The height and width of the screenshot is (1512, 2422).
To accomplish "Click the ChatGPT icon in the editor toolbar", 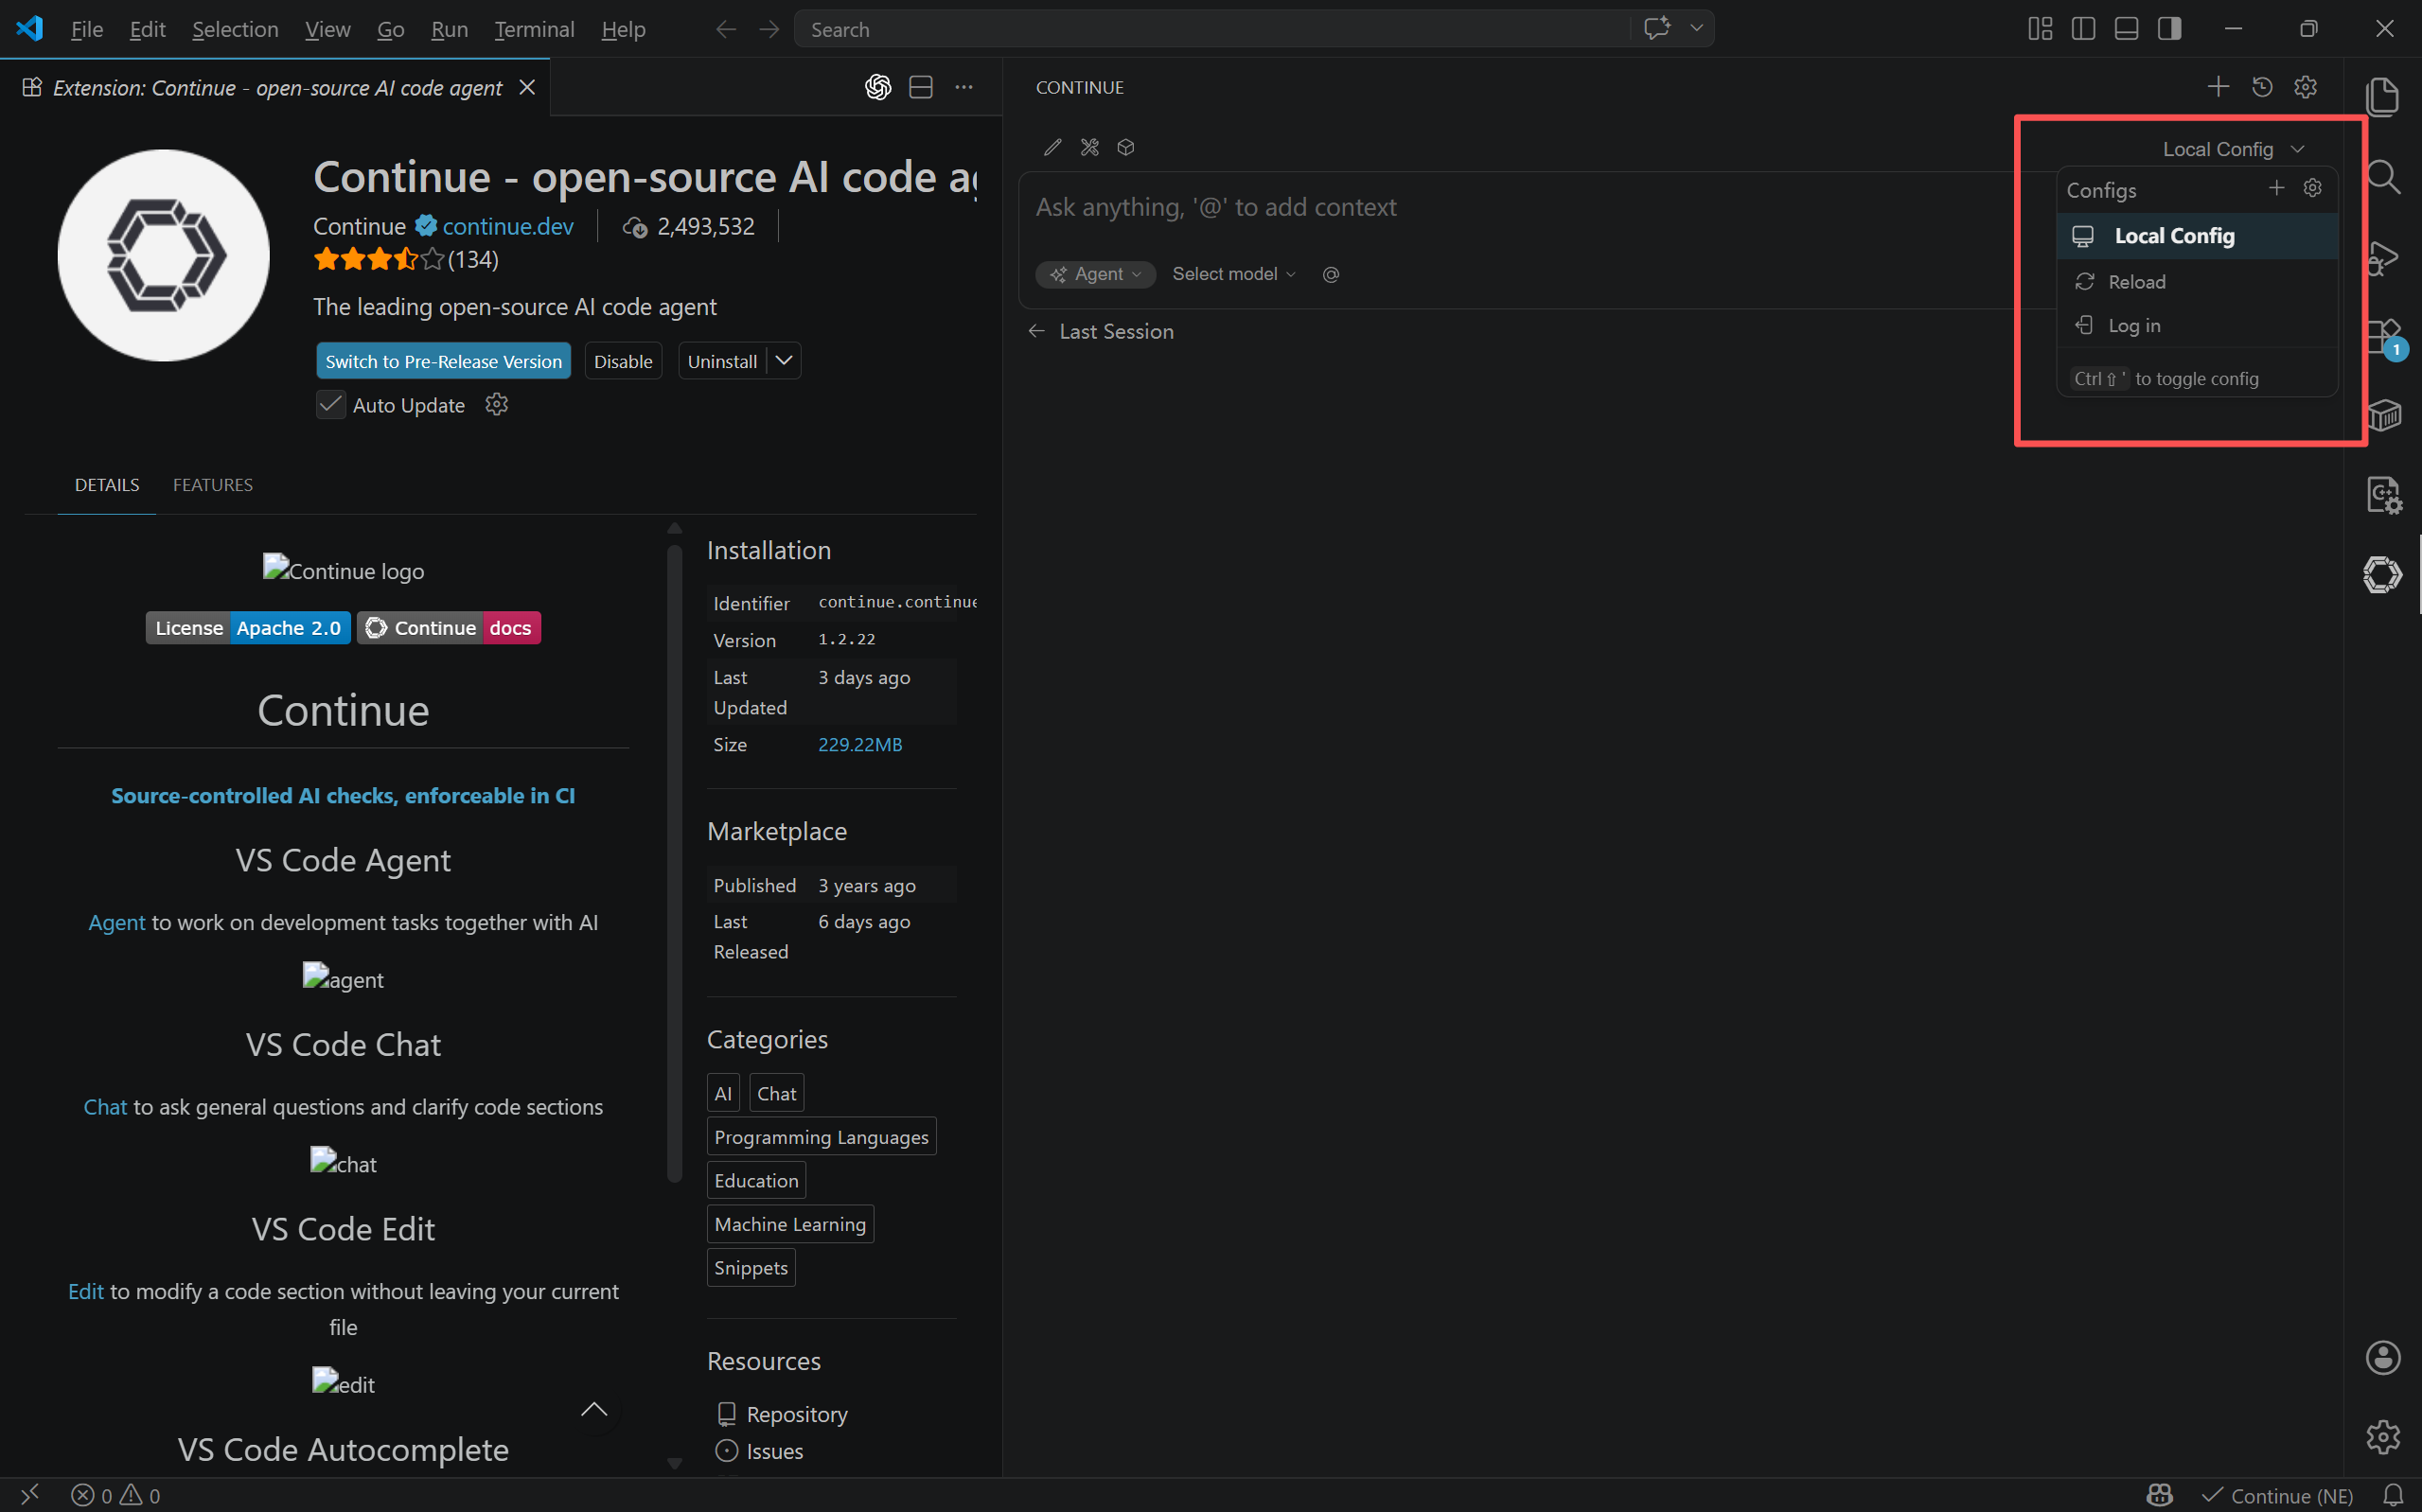I will click(877, 87).
